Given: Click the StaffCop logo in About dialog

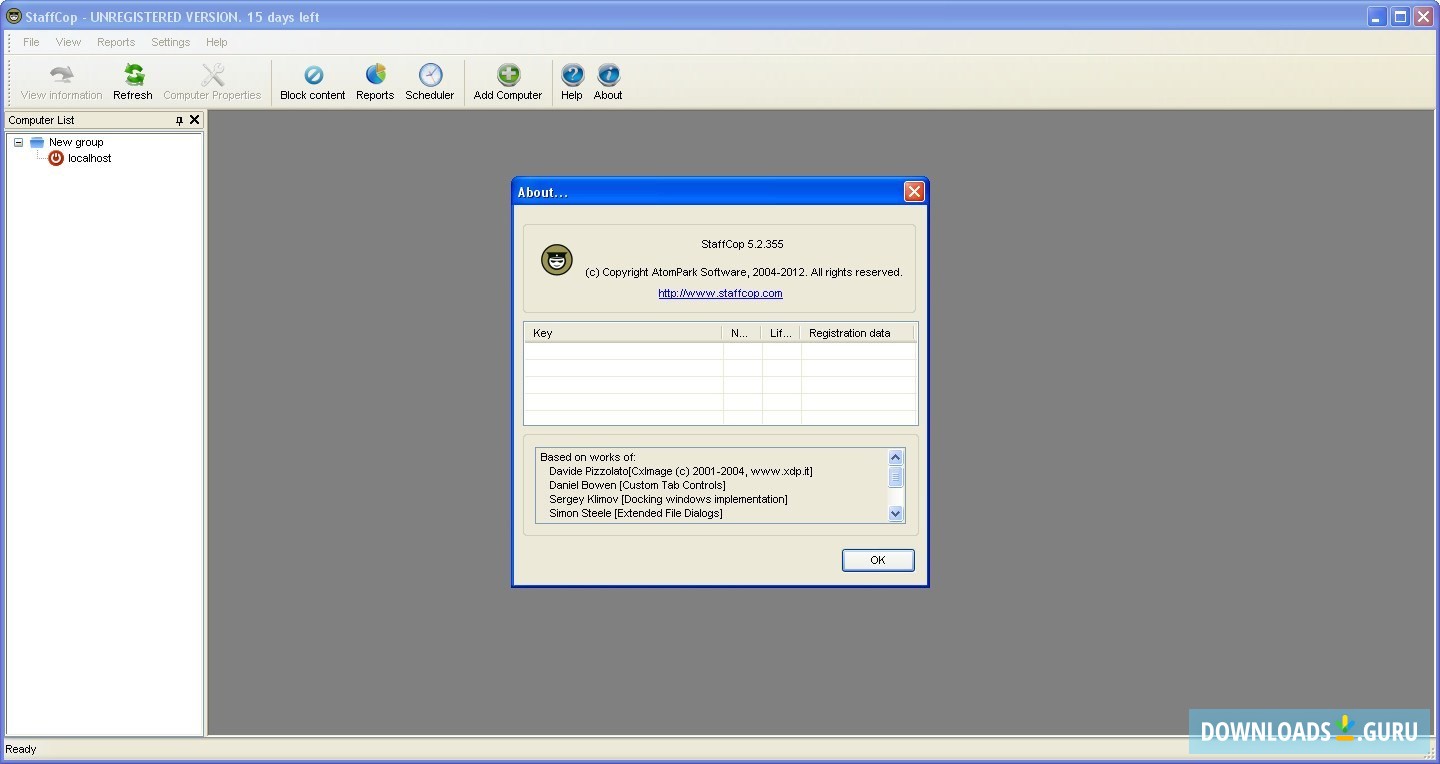Looking at the screenshot, I should (557, 260).
